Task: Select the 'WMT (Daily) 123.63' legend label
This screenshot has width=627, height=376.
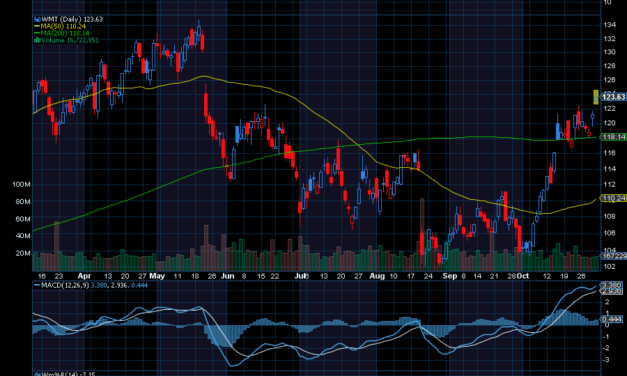Action: pos(72,19)
